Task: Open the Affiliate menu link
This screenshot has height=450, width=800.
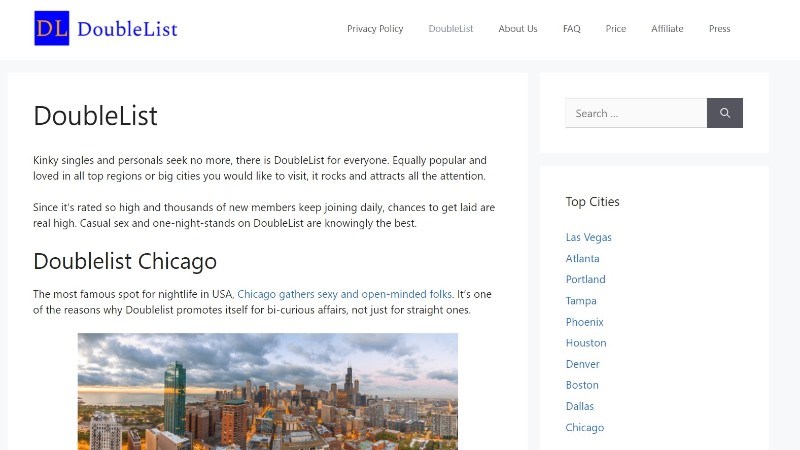Action: coord(667,29)
